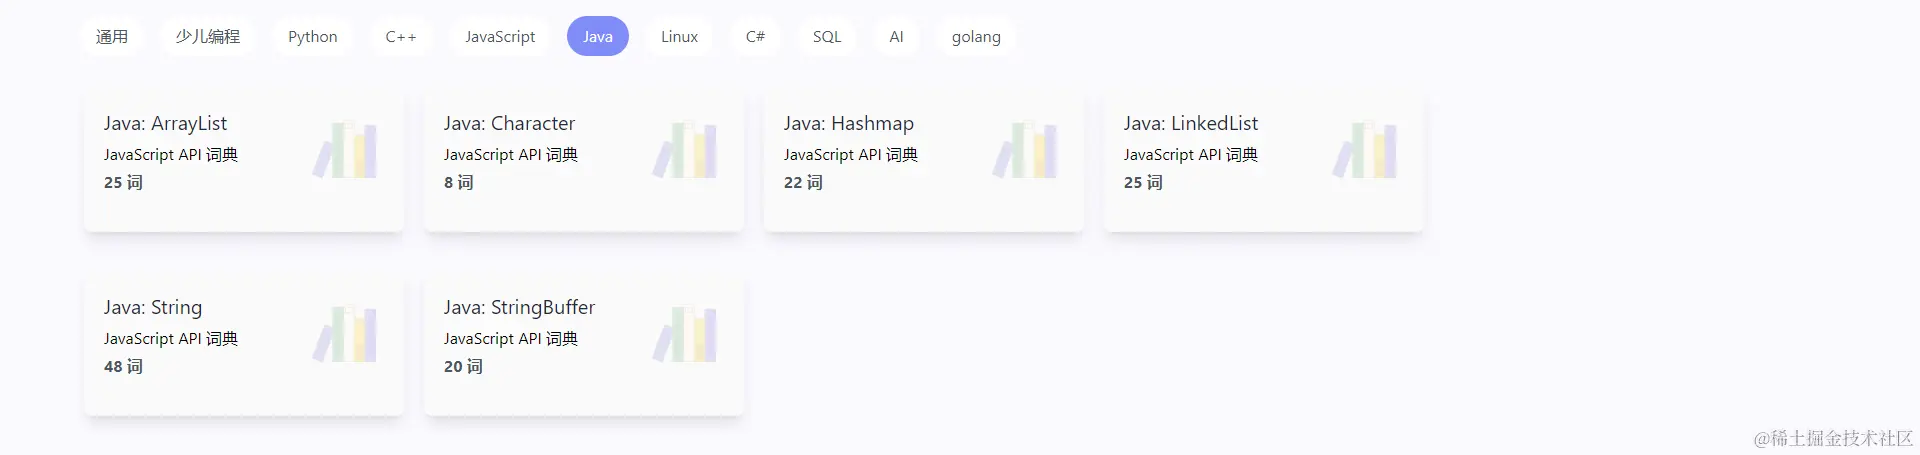Click the books icon on Java: String card
This screenshot has height=455, width=1920.
[345, 334]
